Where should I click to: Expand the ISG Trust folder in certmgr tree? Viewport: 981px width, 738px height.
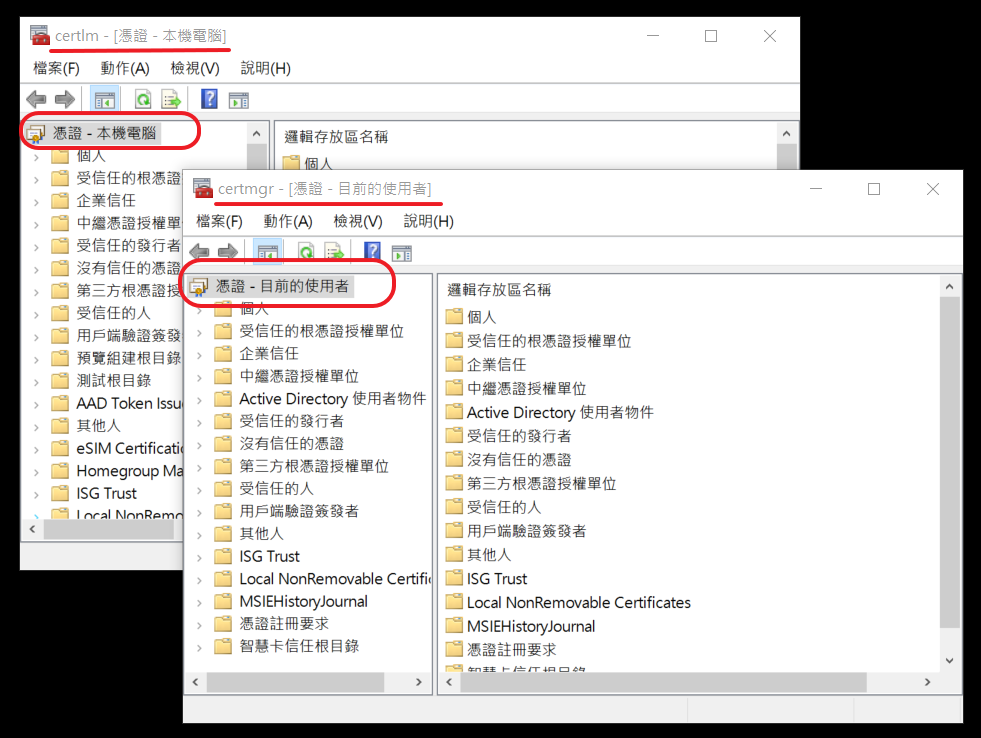point(200,557)
